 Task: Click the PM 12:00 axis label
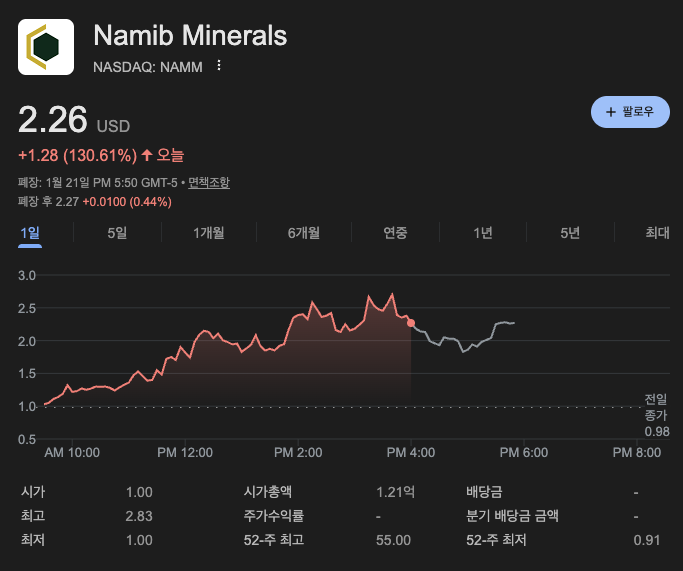(185, 453)
